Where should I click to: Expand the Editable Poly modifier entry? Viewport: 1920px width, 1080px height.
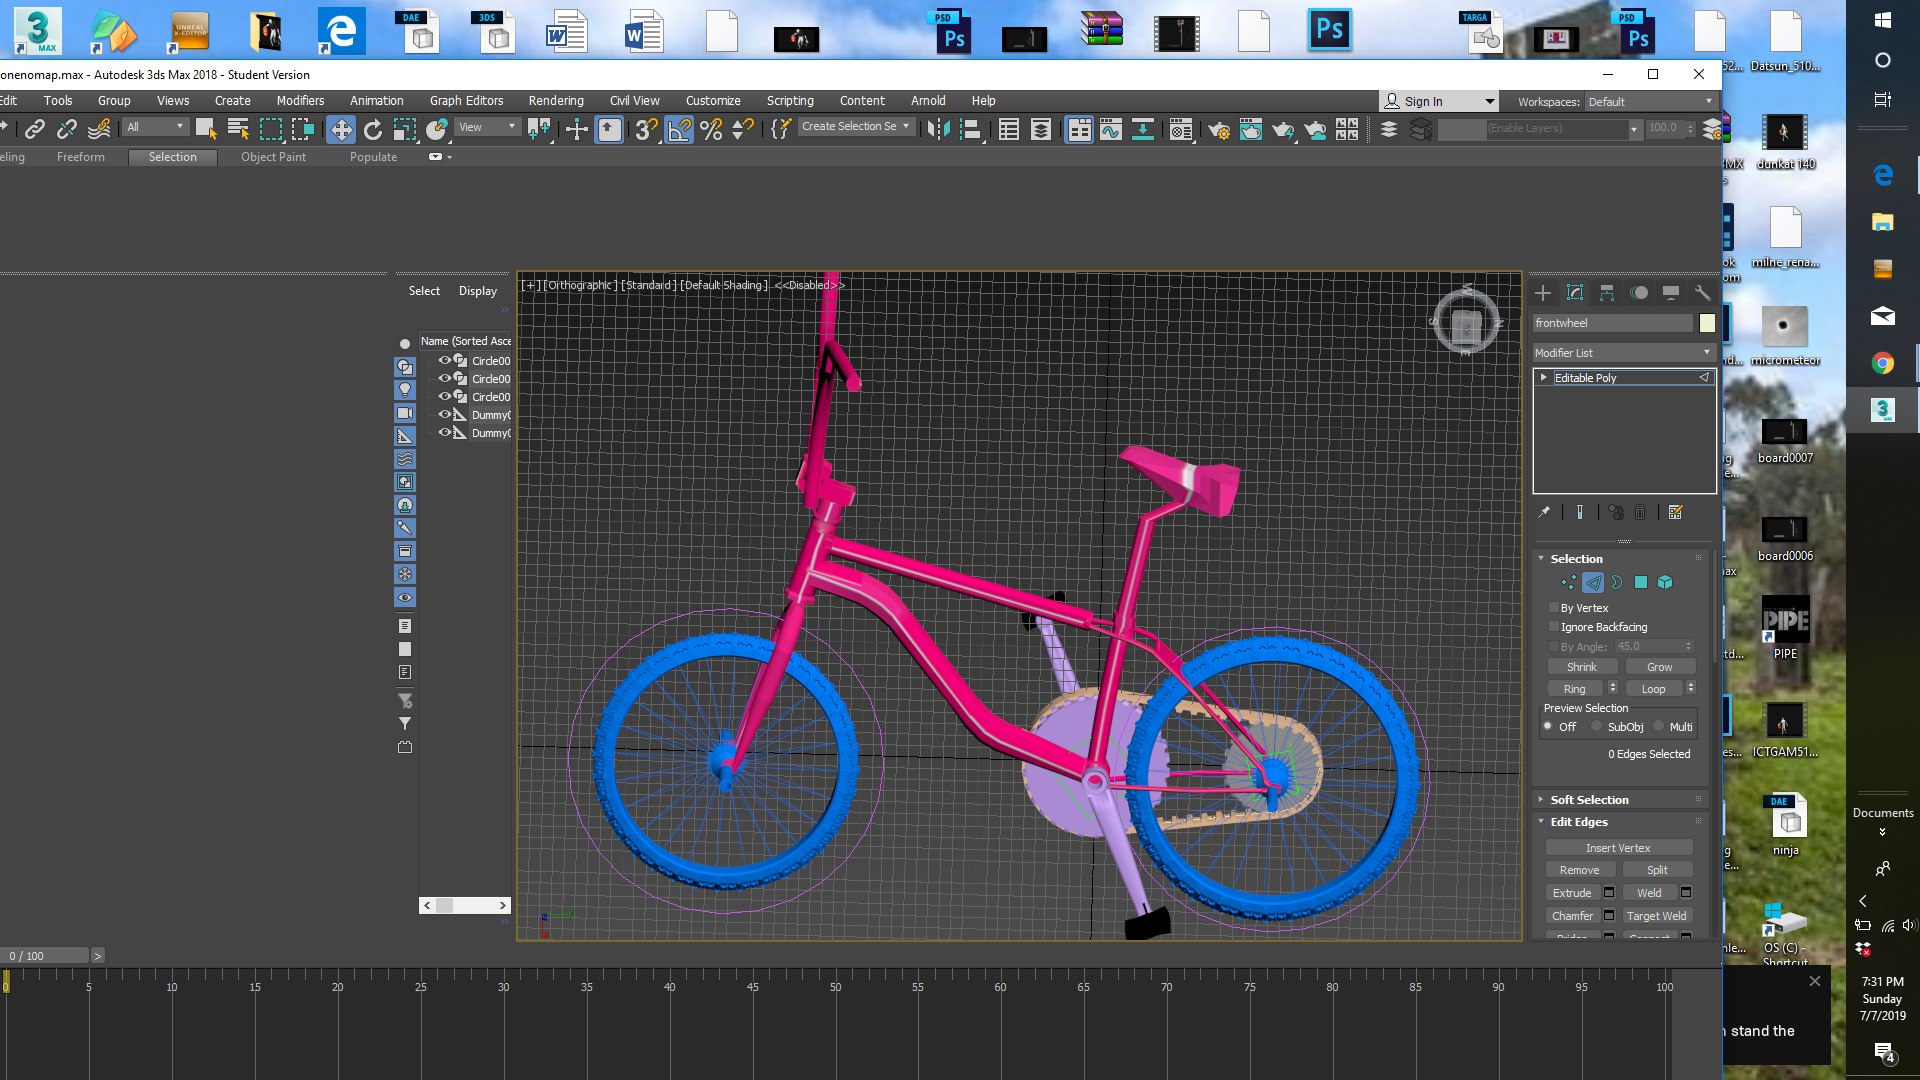1544,377
